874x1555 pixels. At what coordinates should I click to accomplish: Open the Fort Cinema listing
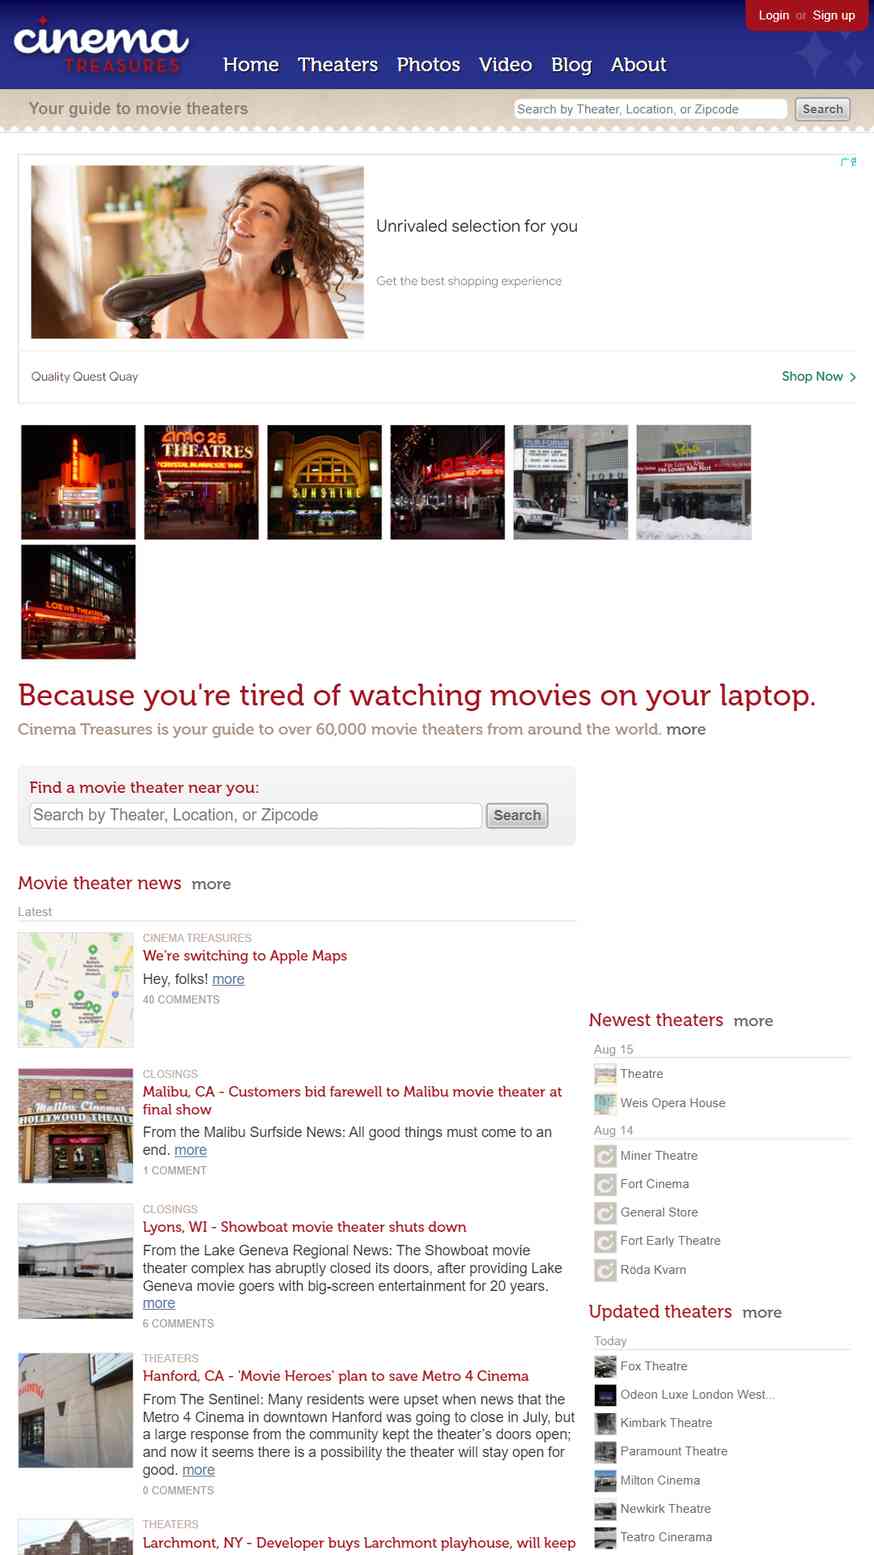tap(655, 1185)
